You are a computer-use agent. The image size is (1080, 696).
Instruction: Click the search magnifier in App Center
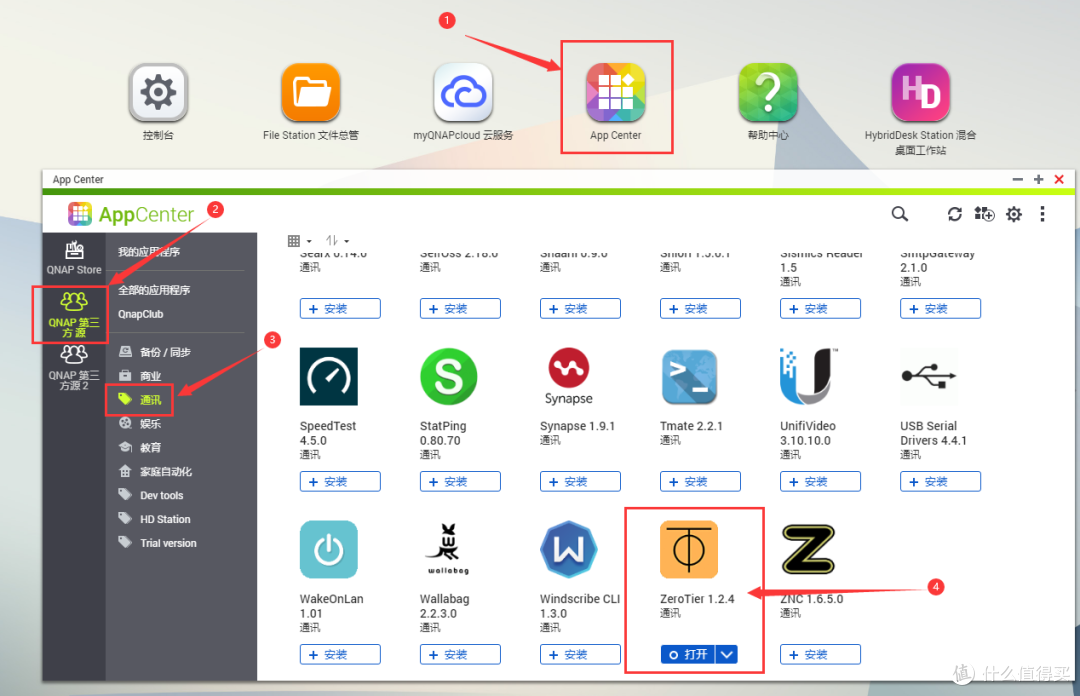point(900,214)
